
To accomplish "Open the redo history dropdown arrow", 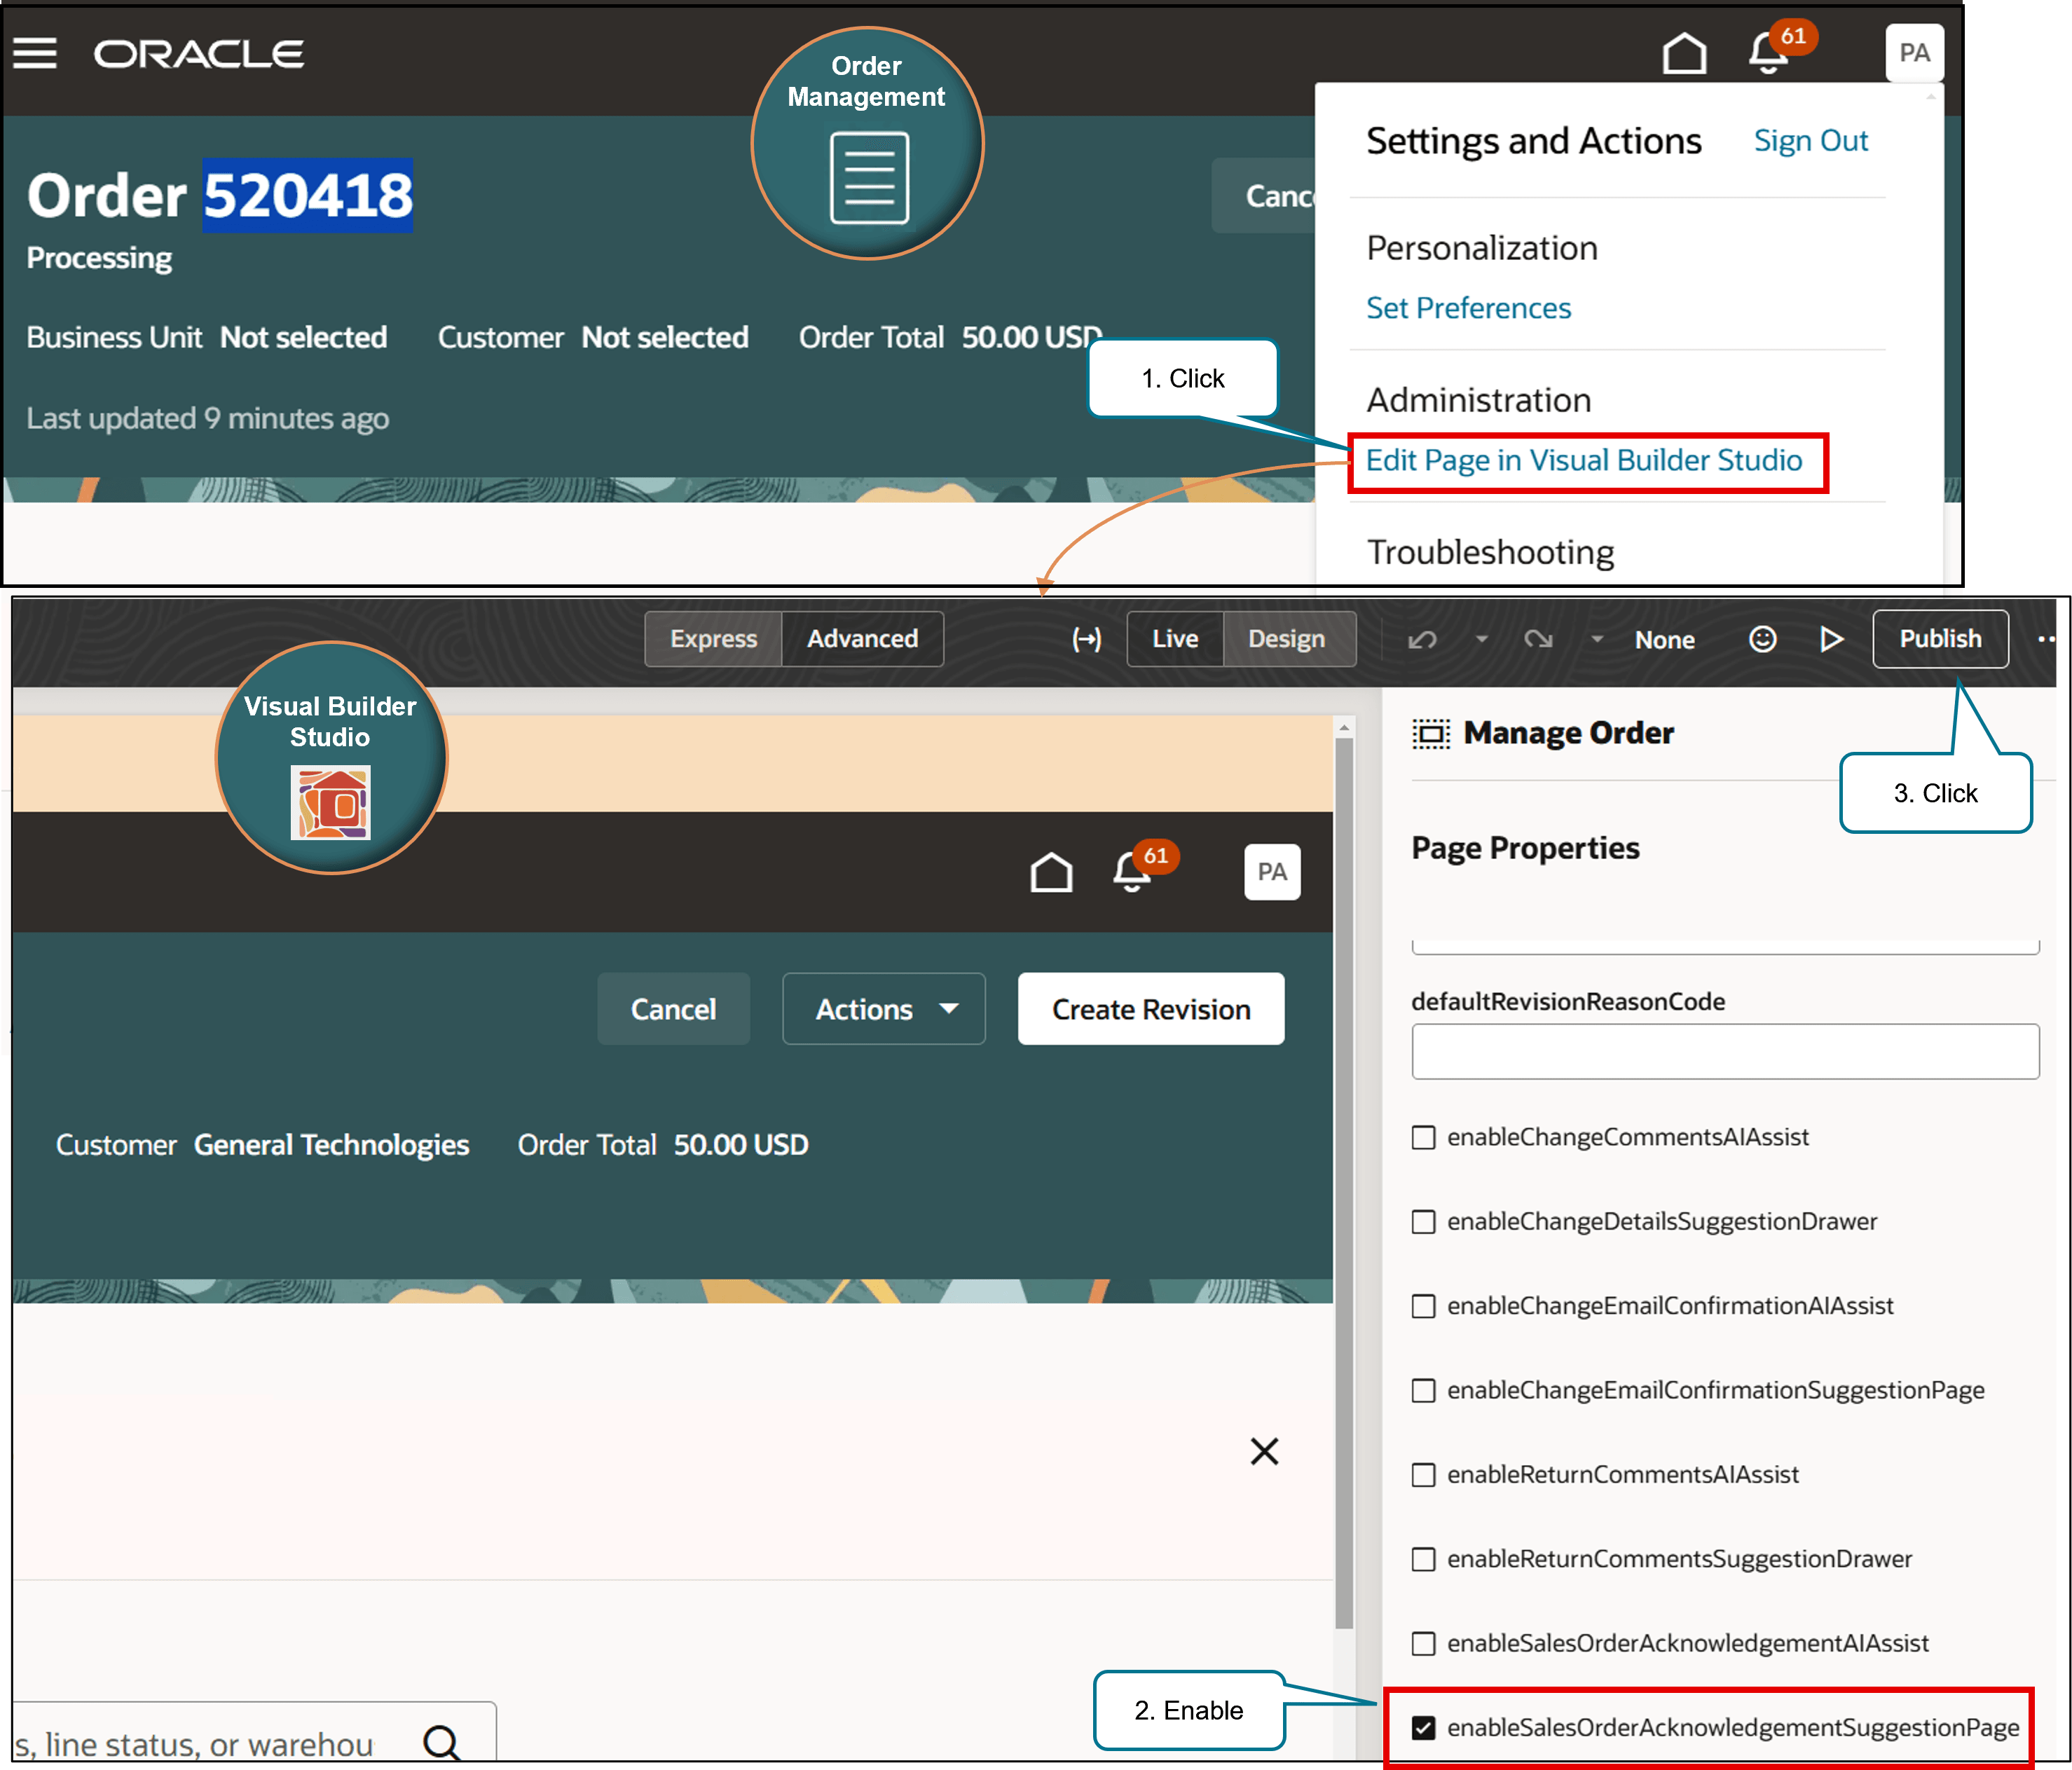I will (x=1597, y=639).
